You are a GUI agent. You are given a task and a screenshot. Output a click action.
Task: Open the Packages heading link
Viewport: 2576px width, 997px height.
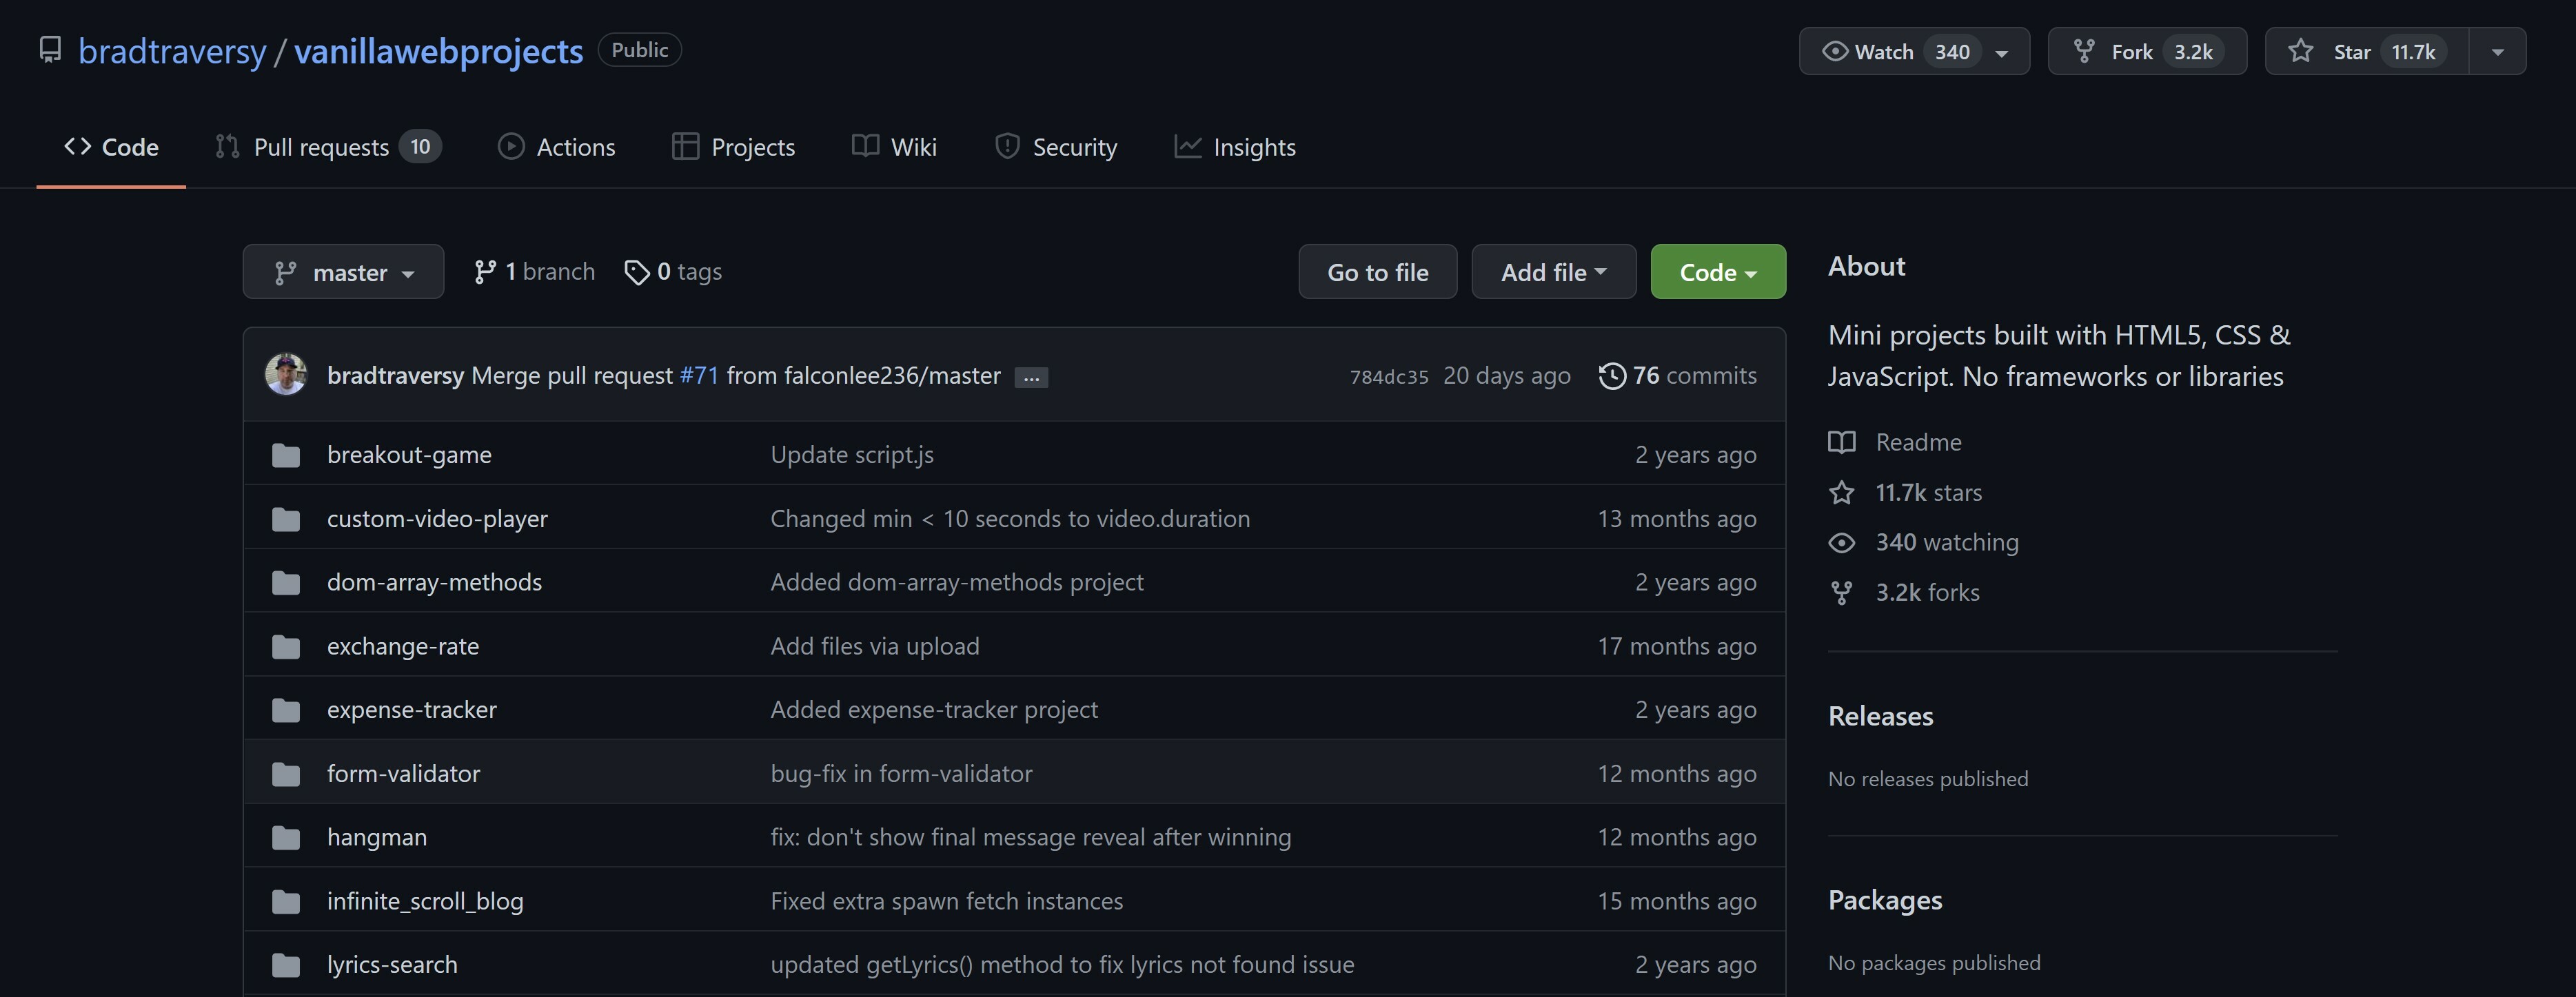point(1885,900)
